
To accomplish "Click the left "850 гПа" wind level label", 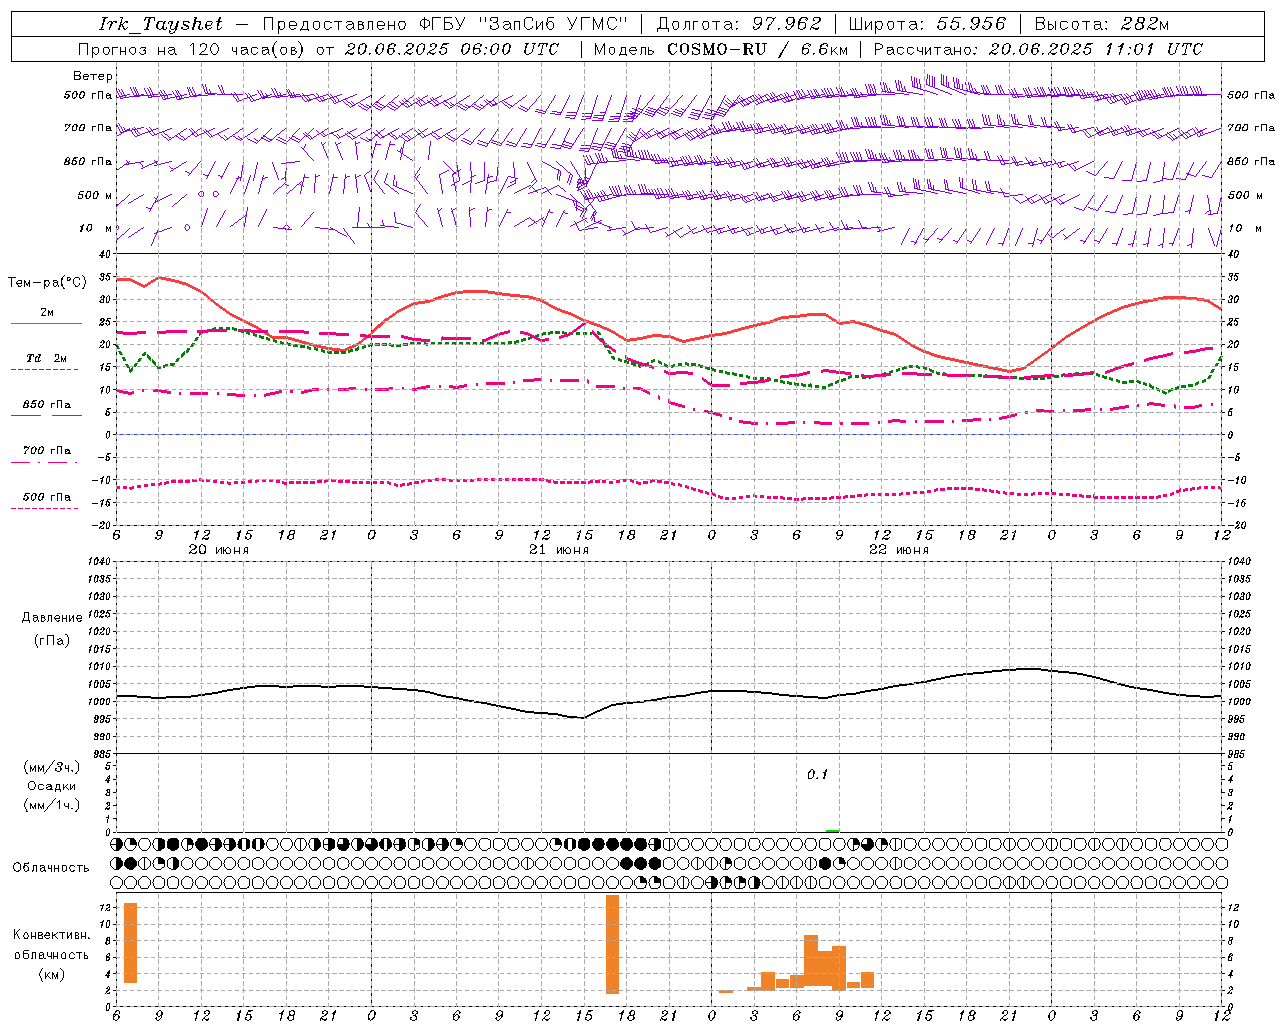I will tap(88, 161).
